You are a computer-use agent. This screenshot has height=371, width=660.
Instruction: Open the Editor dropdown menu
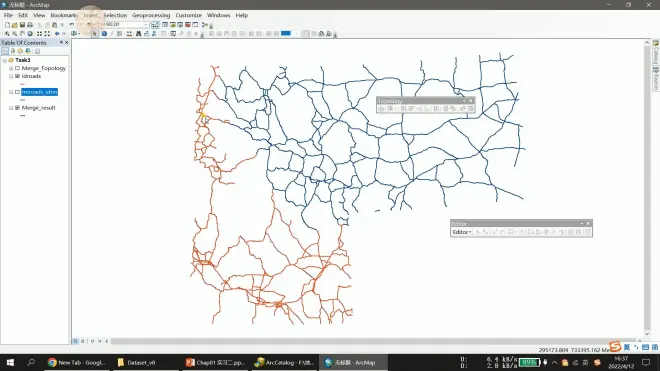coord(461,232)
